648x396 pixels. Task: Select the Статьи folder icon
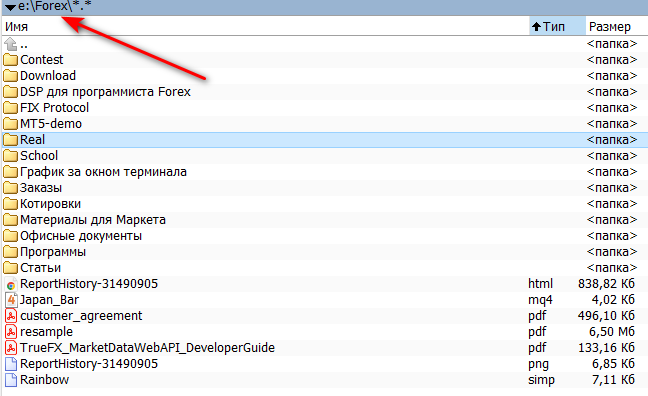click(11, 268)
